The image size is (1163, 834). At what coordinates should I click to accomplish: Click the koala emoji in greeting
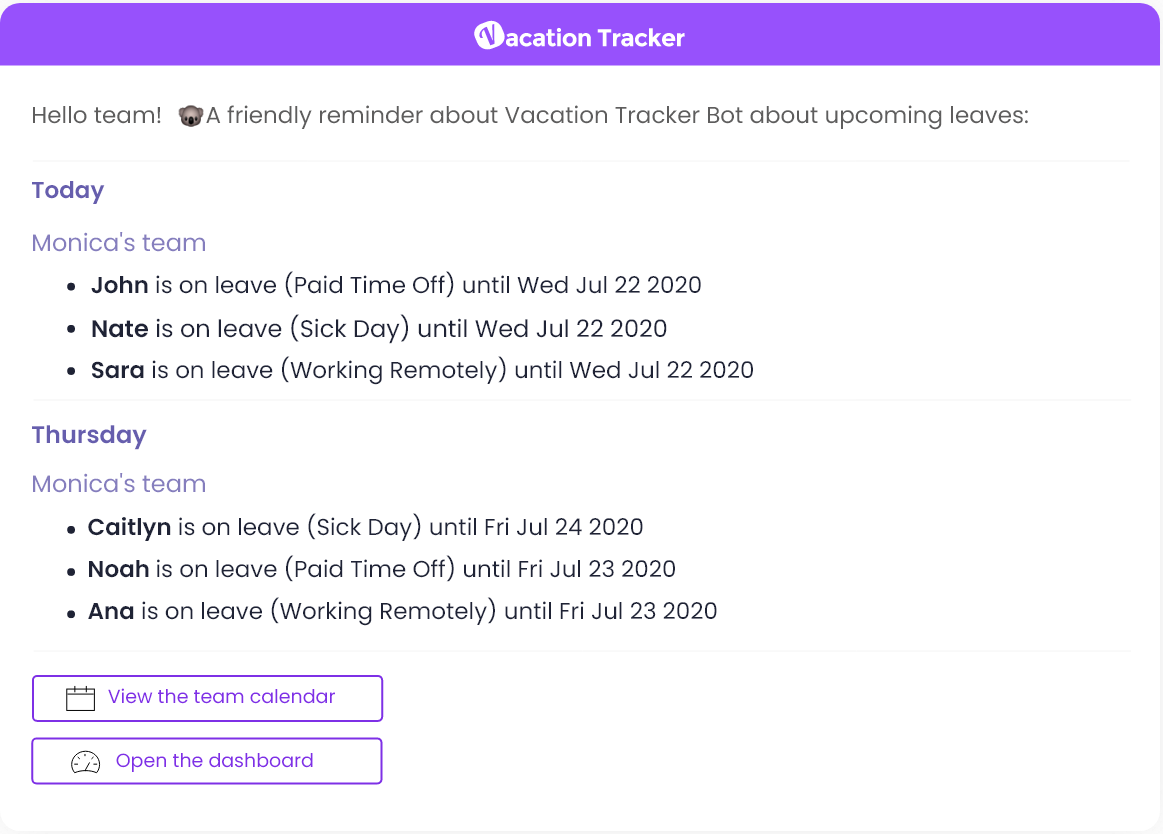click(x=191, y=116)
